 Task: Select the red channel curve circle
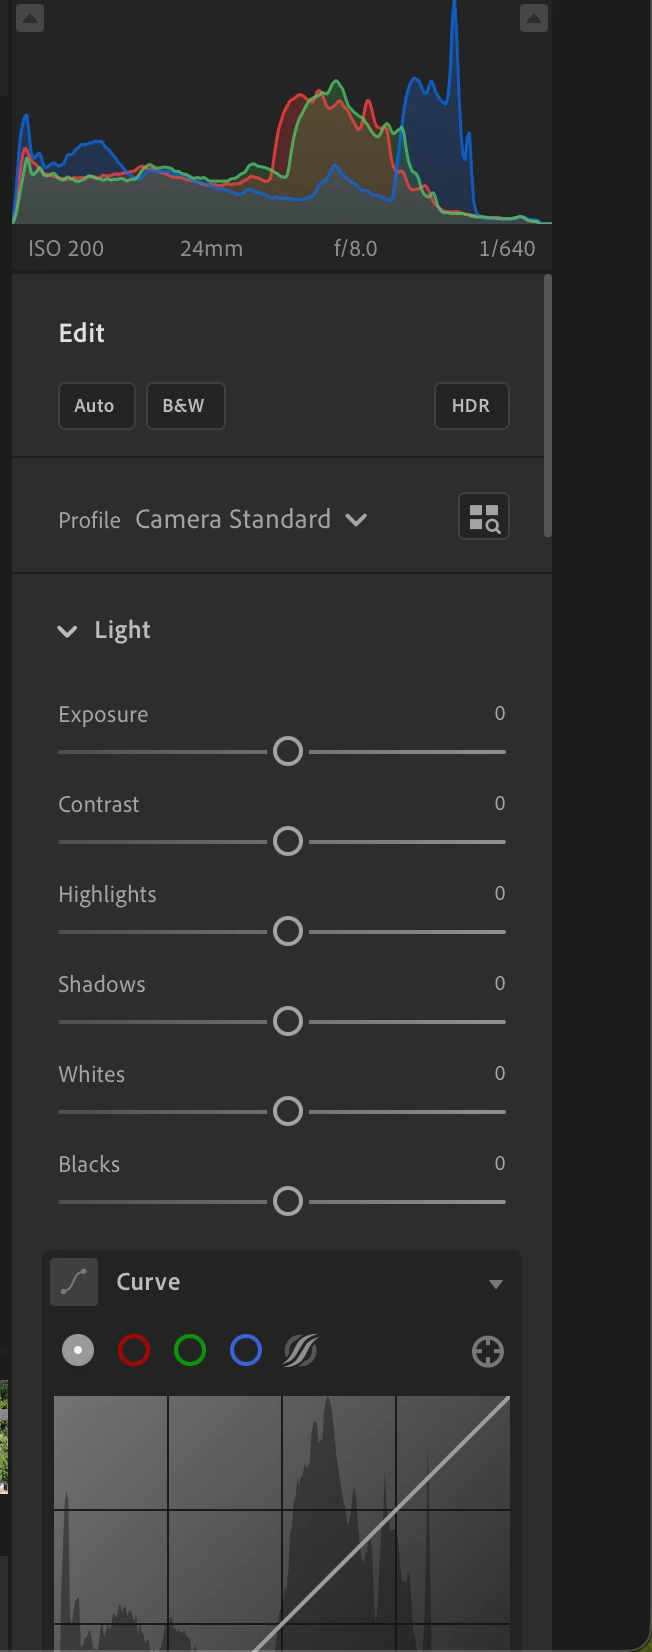(134, 1351)
